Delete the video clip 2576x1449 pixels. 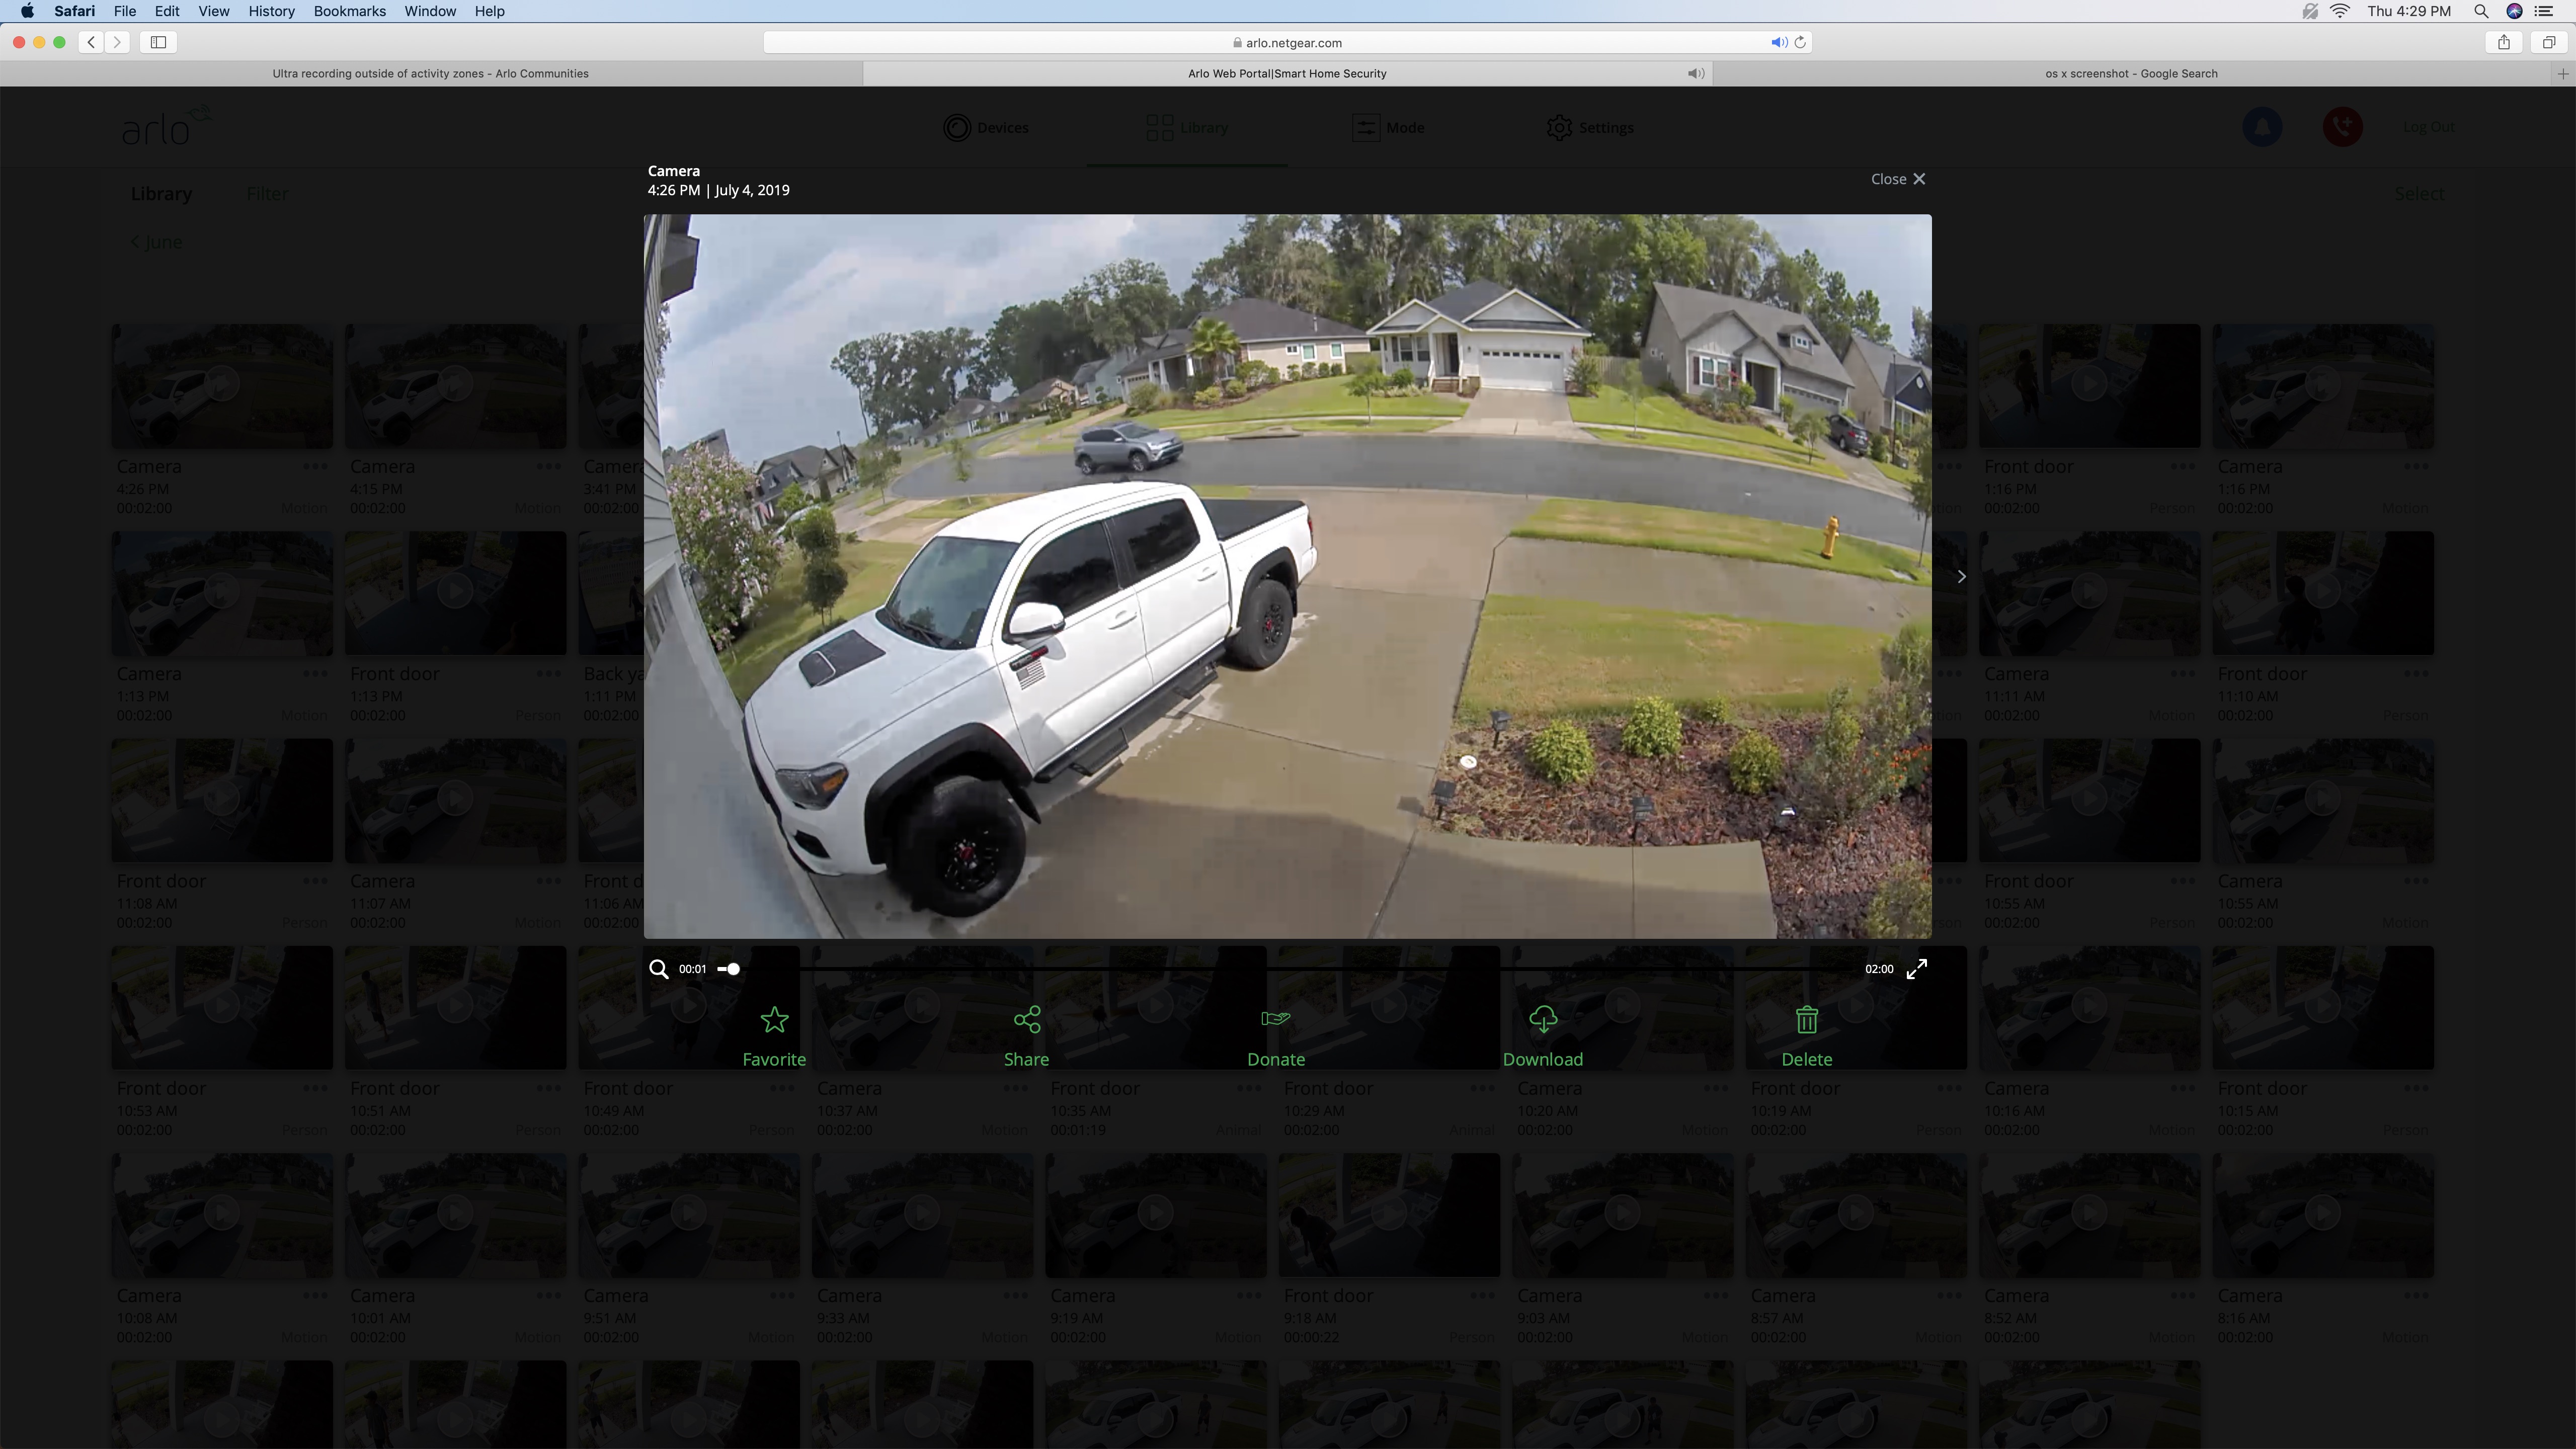1806,1037
